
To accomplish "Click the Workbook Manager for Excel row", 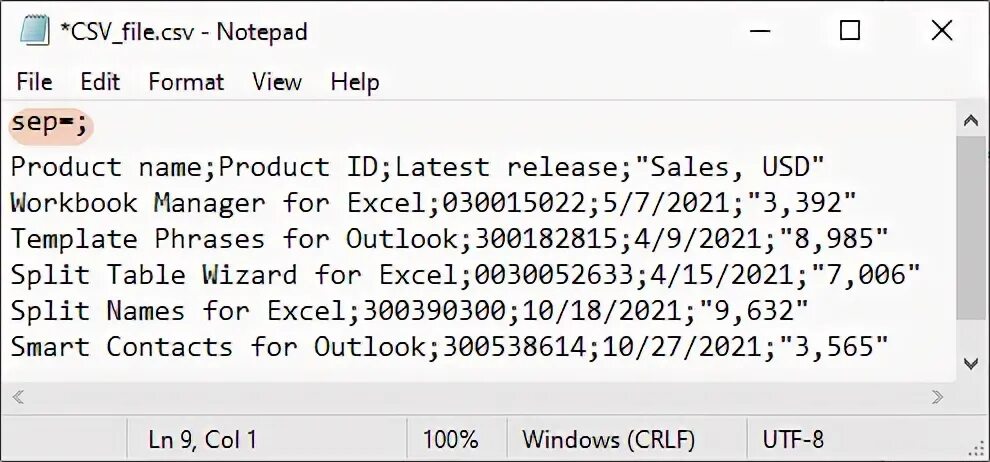I will (x=433, y=203).
